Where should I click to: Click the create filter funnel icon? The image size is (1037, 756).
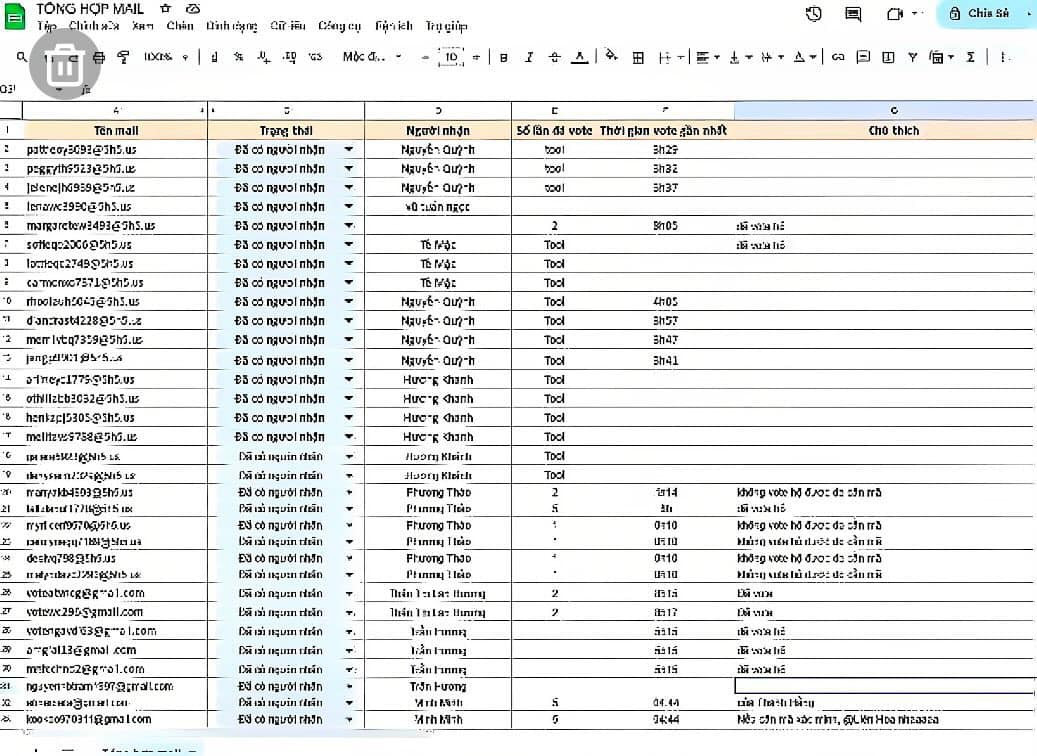[x=912, y=58]
